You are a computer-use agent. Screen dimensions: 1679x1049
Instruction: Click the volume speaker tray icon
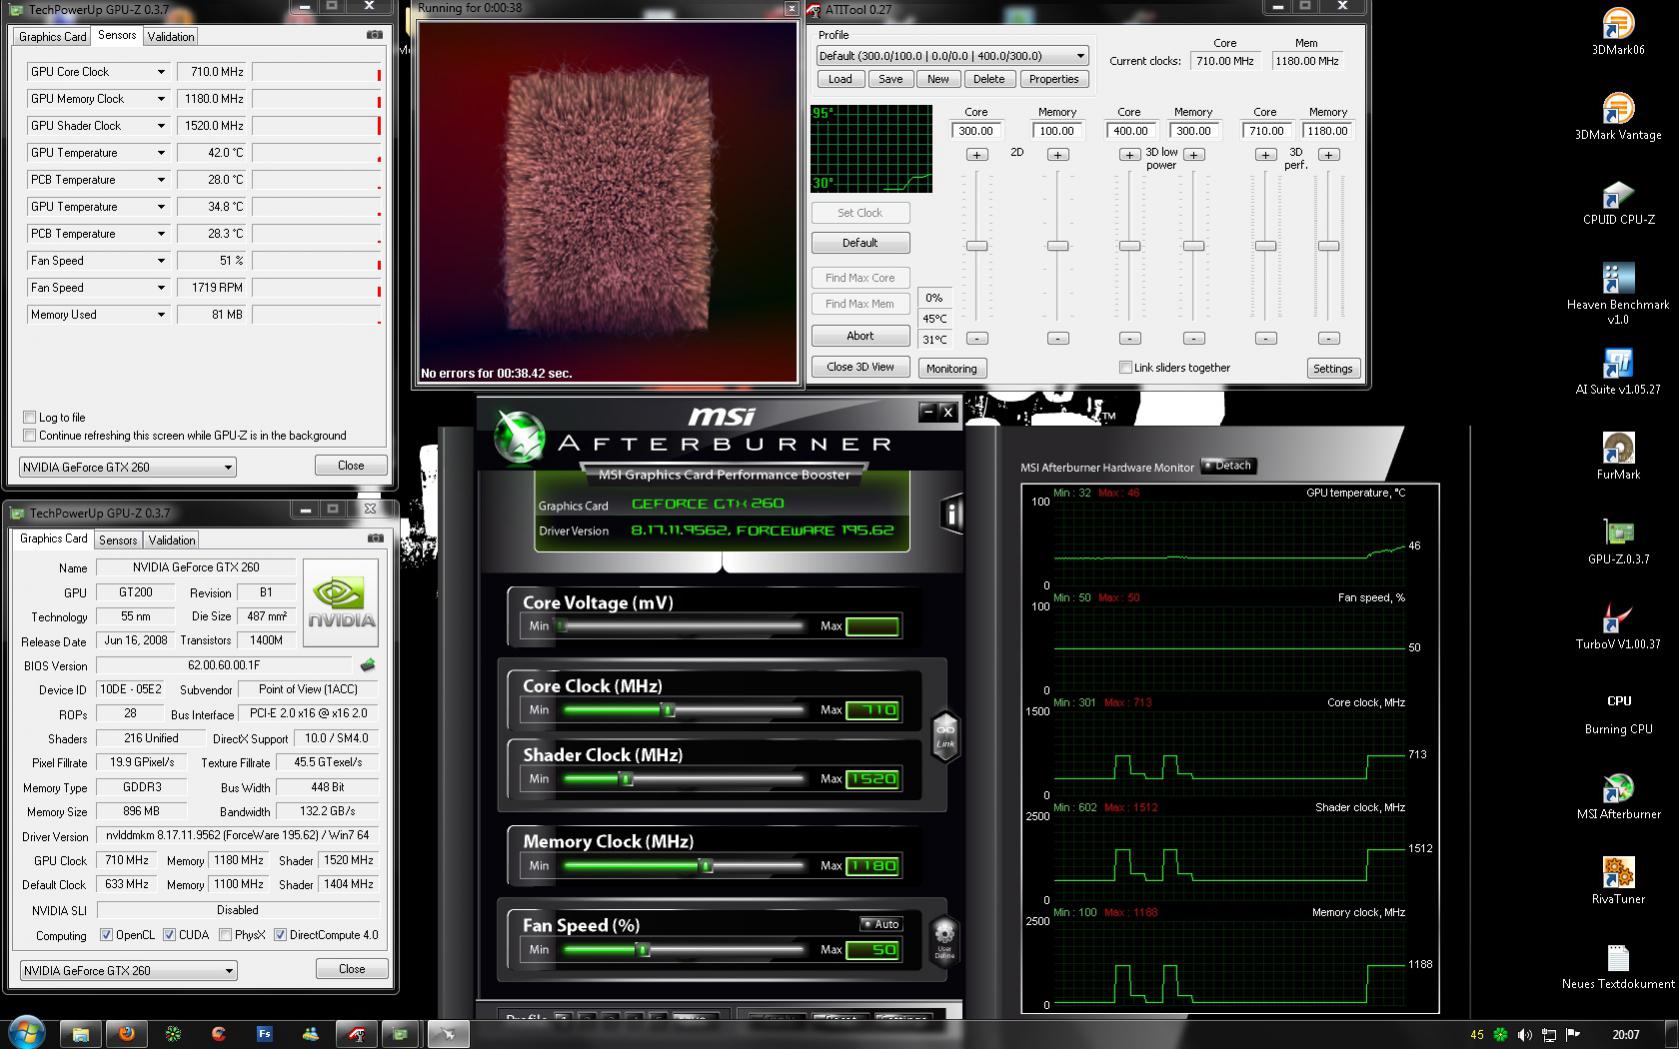tap(1524, 1035)
